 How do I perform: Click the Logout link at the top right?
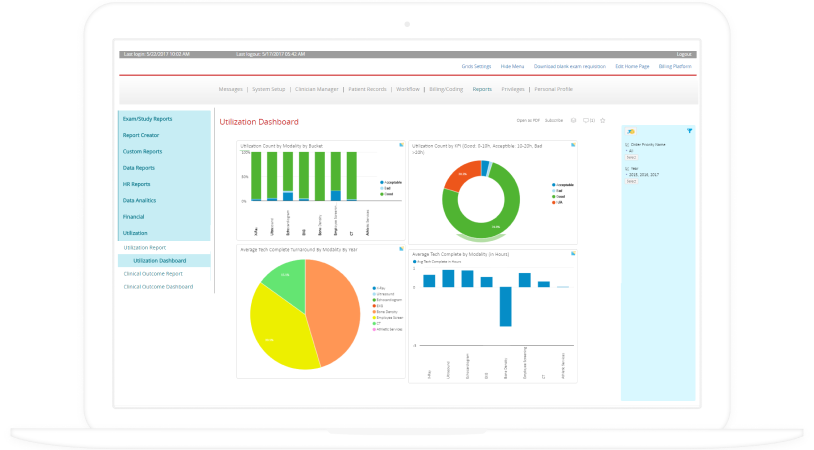point(684,53)
